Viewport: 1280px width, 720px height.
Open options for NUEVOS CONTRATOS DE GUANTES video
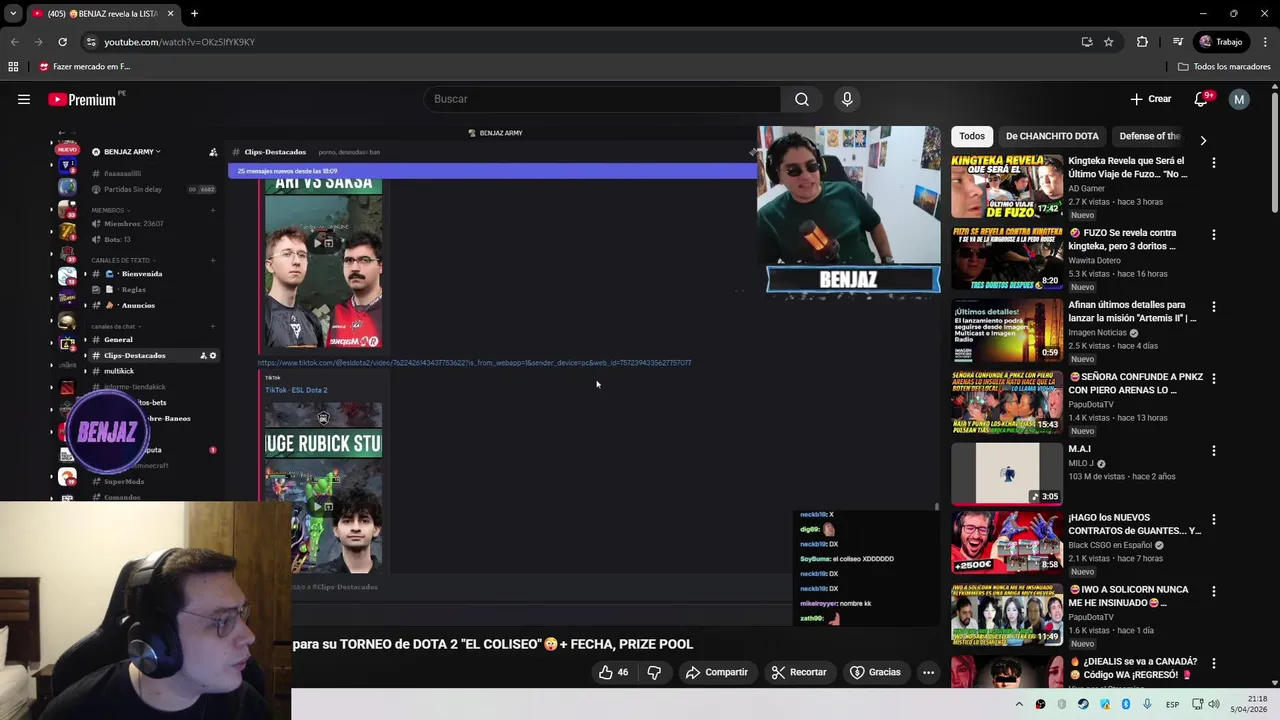[1214, 519]
